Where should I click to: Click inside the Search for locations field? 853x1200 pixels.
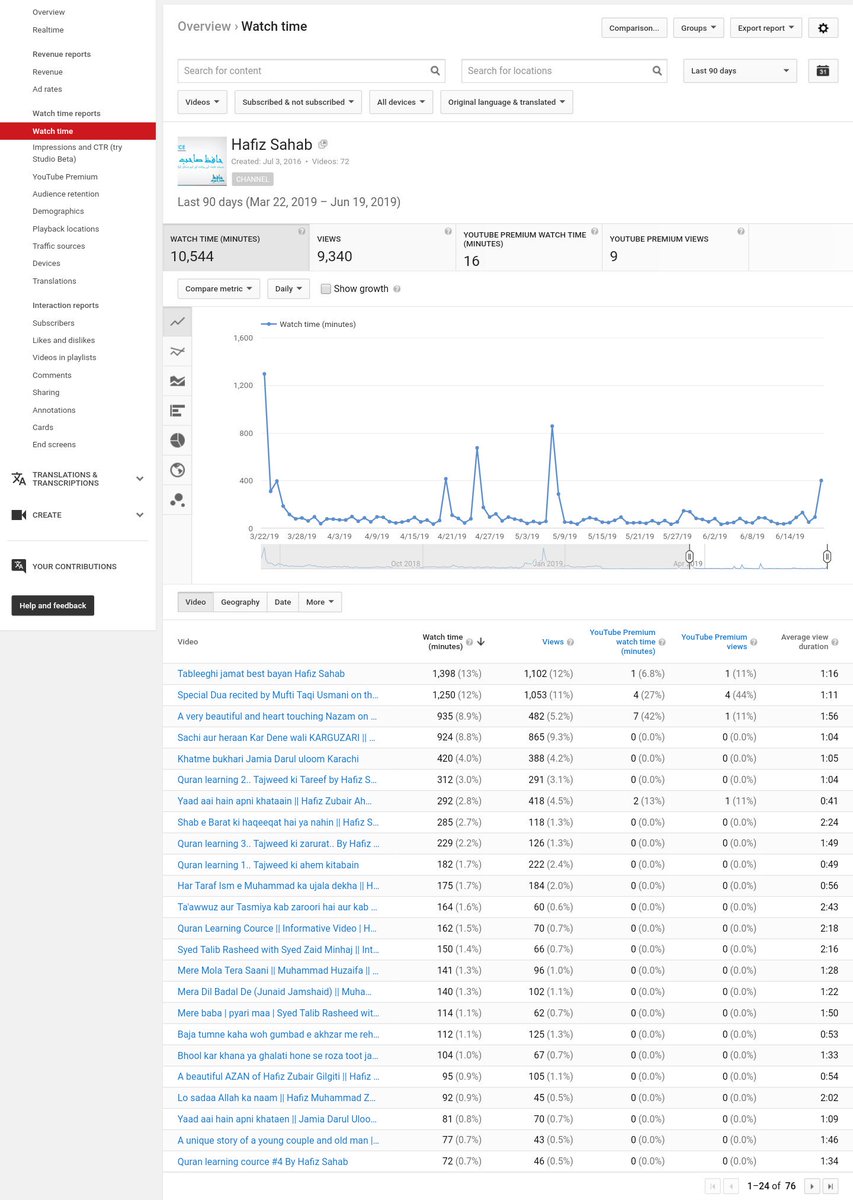[x=556, y=71]
